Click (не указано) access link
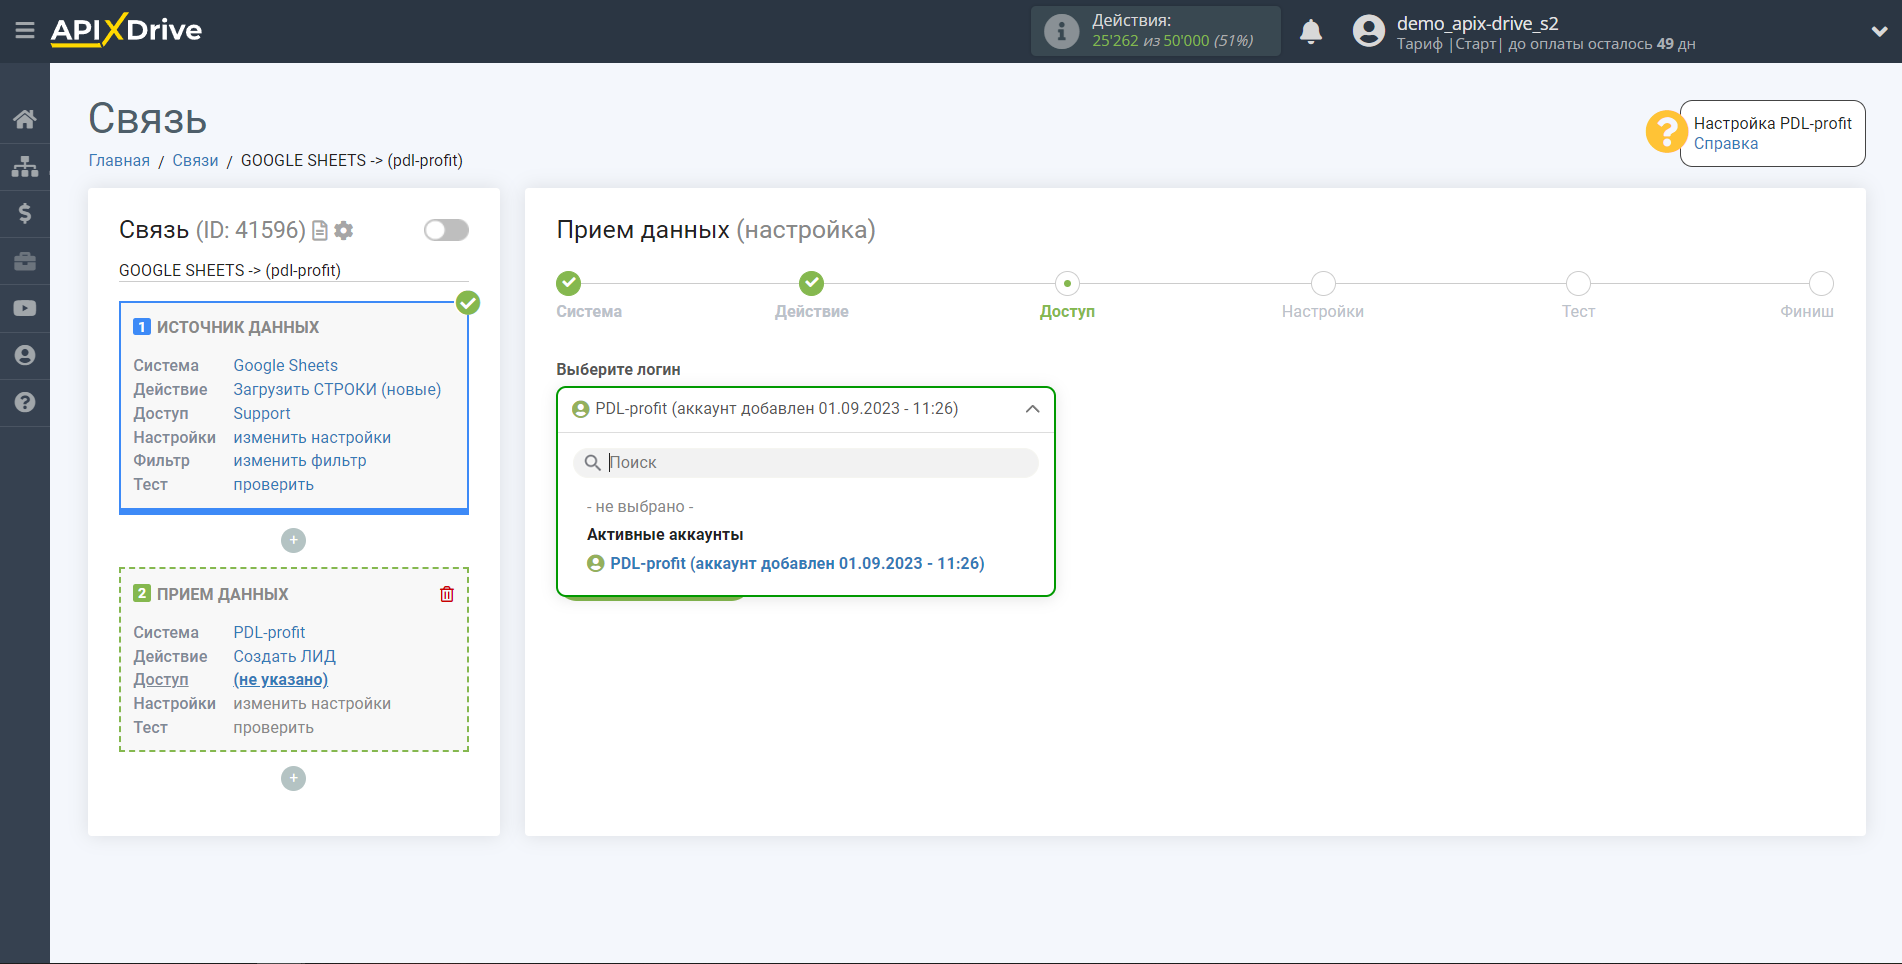 click(x=280, y=680)
